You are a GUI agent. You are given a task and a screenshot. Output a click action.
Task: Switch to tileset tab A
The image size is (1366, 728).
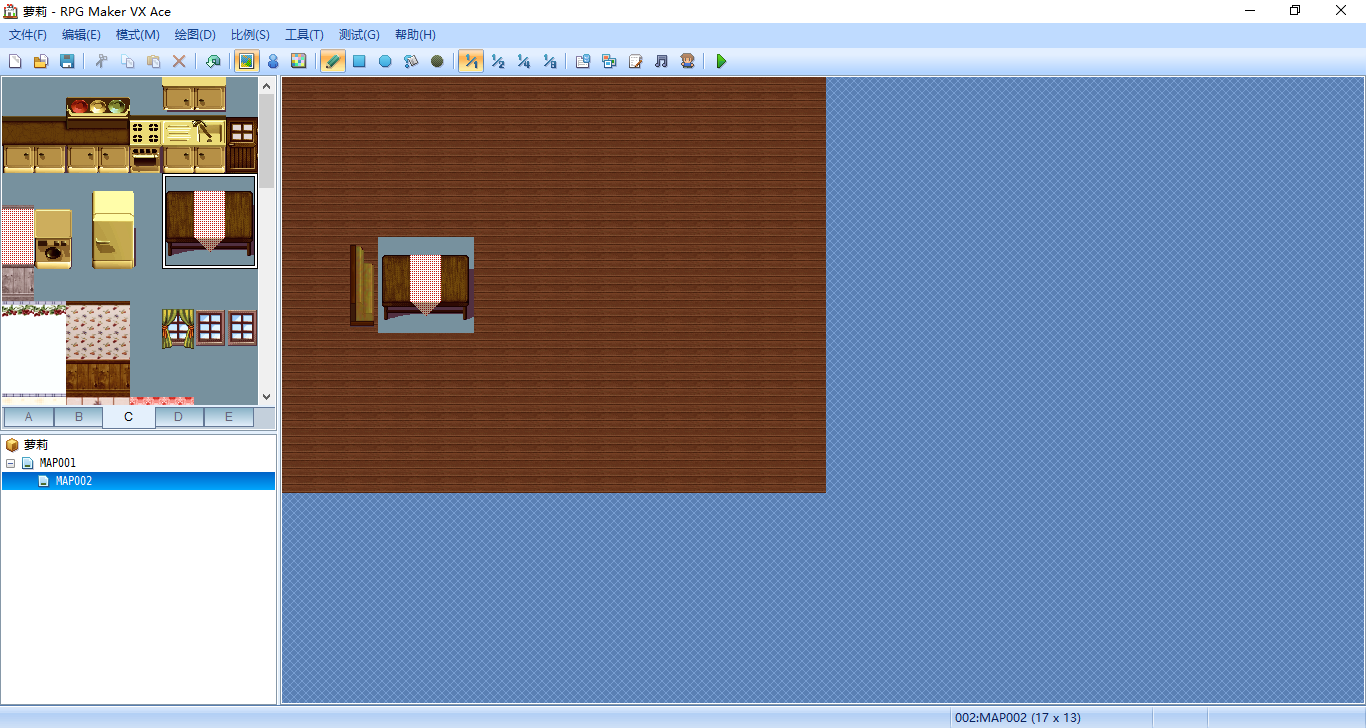pos(28,417)
